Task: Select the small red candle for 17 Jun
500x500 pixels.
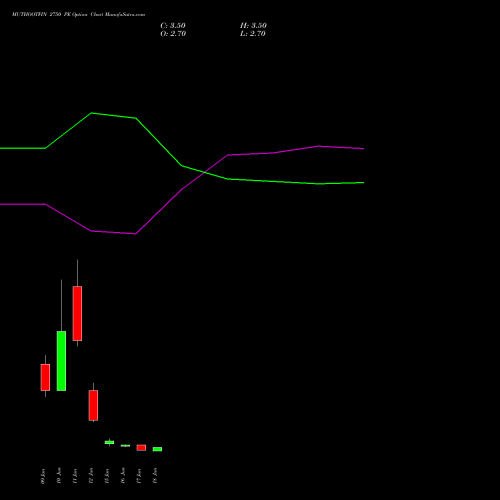Action: point(141,448)
